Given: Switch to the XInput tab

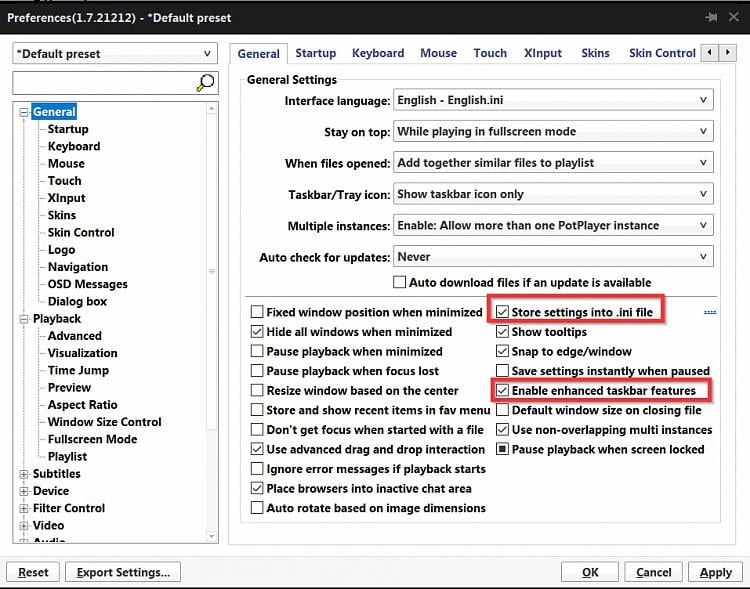Looking at the screenshot, I should [x=543, y=53].
